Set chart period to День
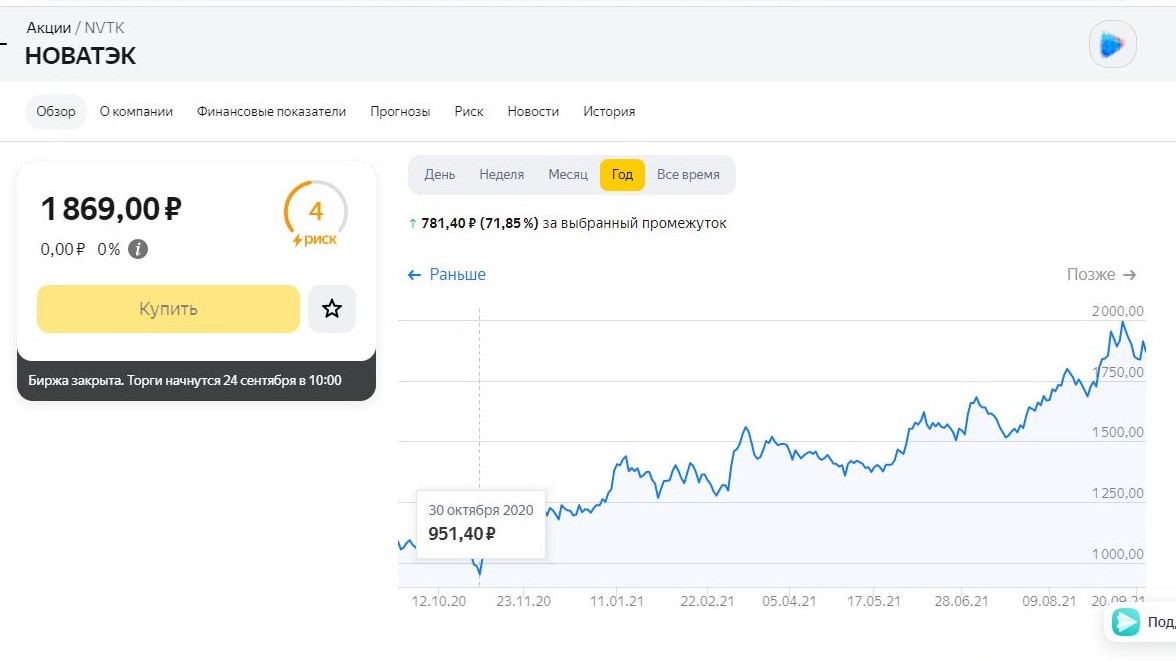The image size is (1176, 661). coord(440,174)
